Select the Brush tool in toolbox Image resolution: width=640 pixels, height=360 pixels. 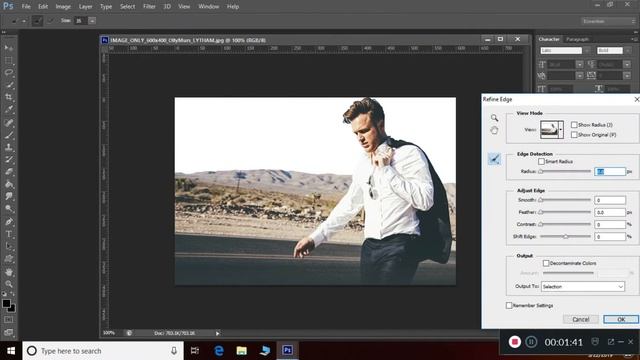[x=9, y=135]
